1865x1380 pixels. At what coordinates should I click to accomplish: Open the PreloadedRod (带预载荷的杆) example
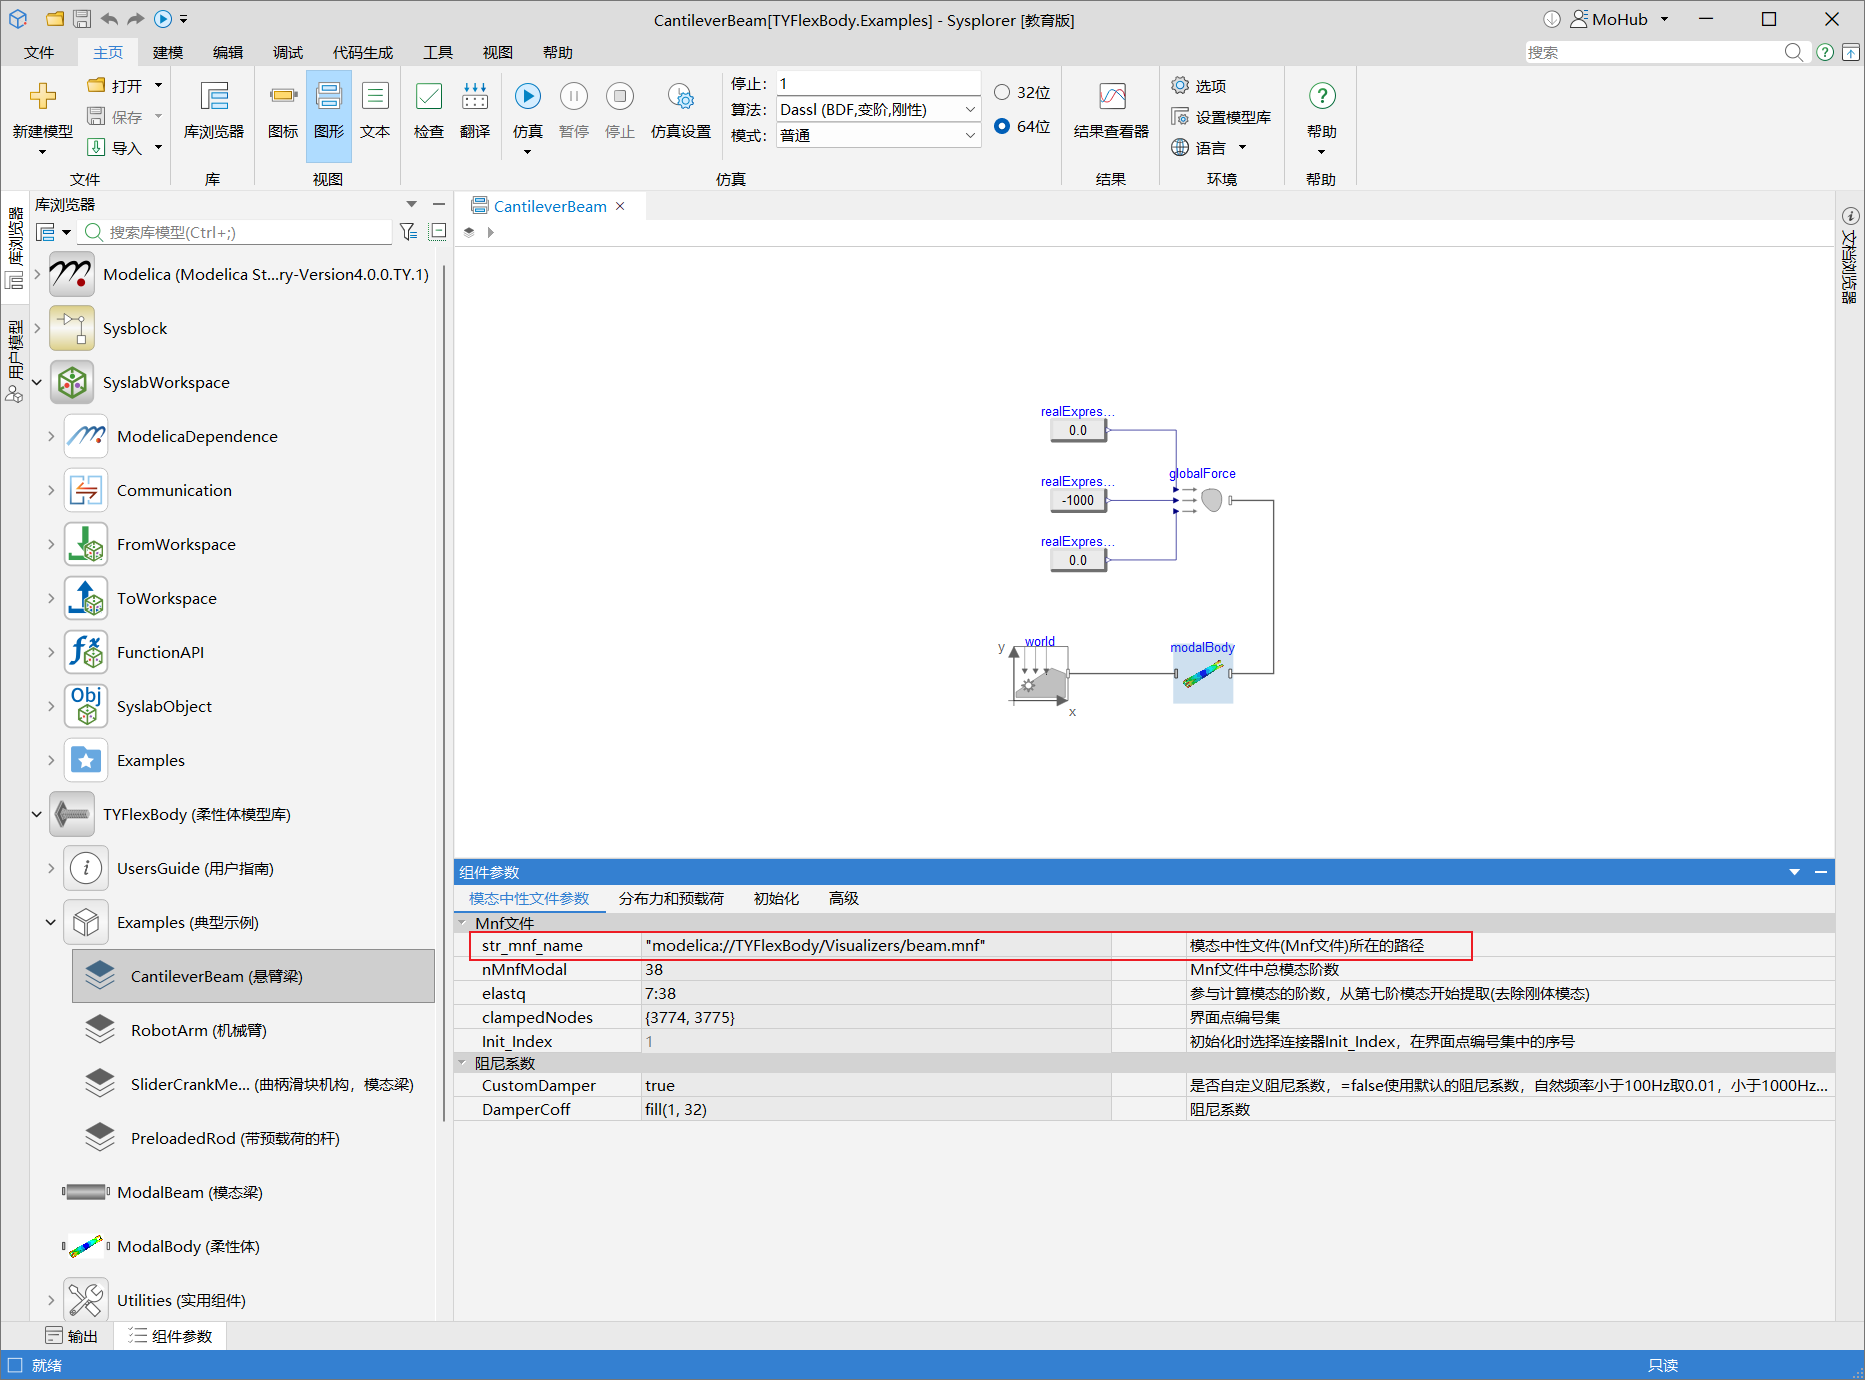coord(235,1138)
